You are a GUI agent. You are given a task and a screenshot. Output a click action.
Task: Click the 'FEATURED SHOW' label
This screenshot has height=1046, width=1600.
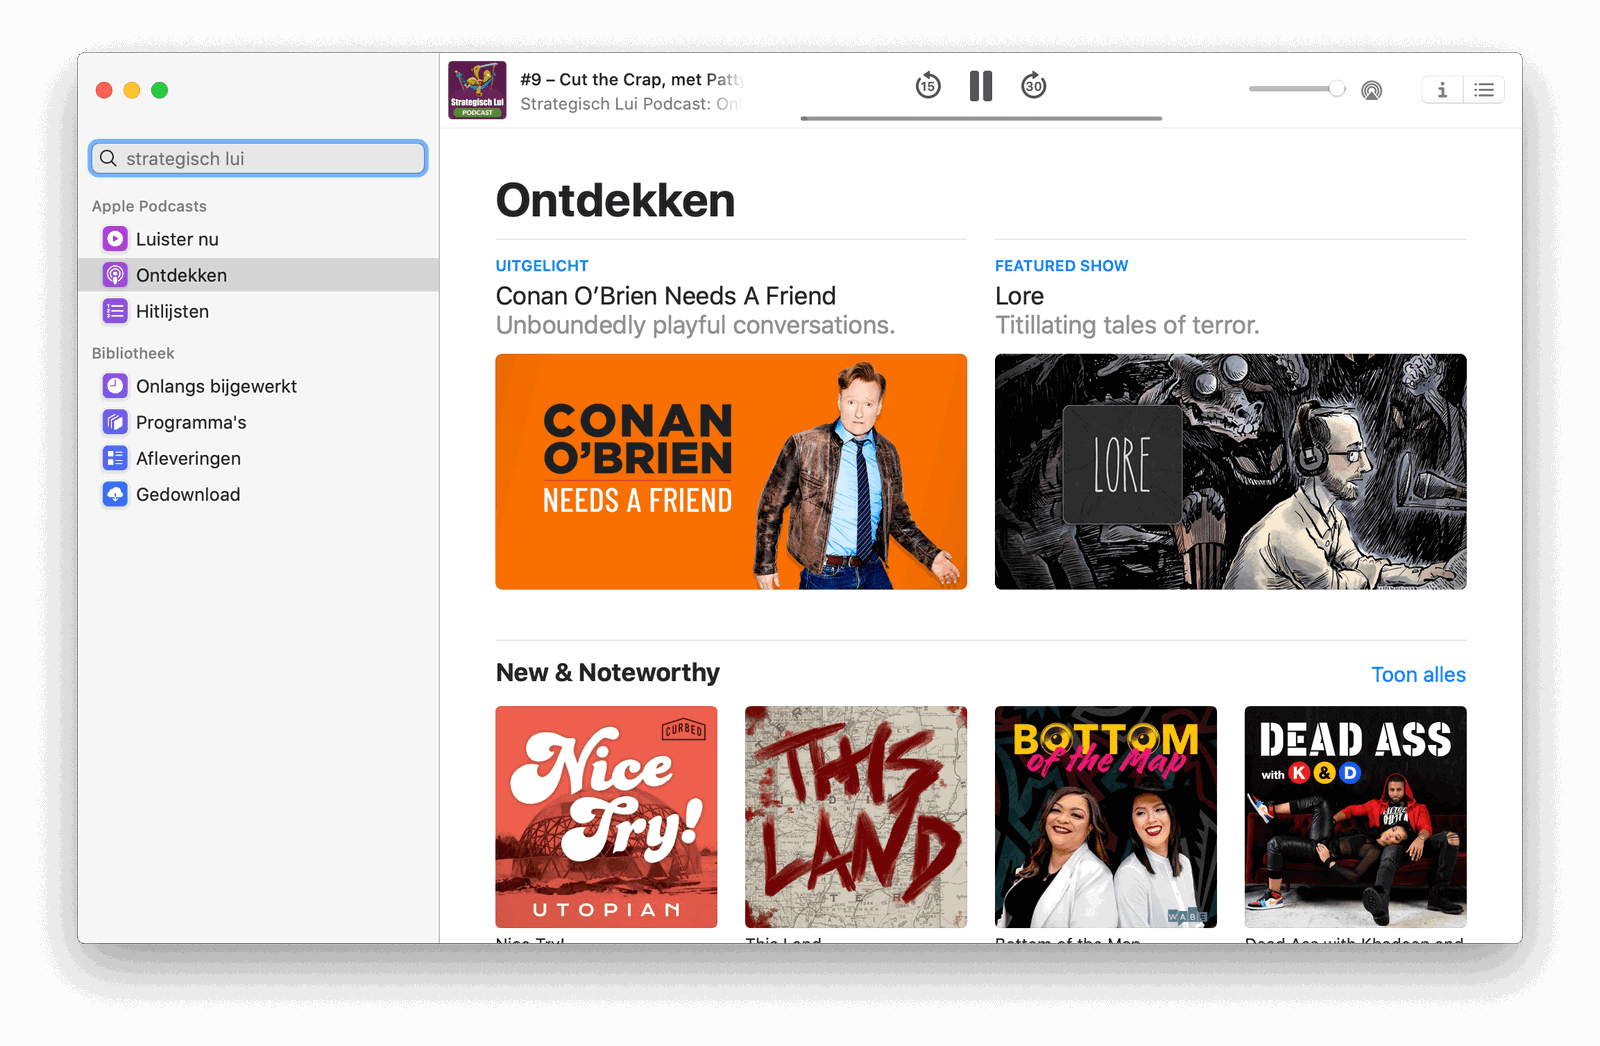[1061, 266]
